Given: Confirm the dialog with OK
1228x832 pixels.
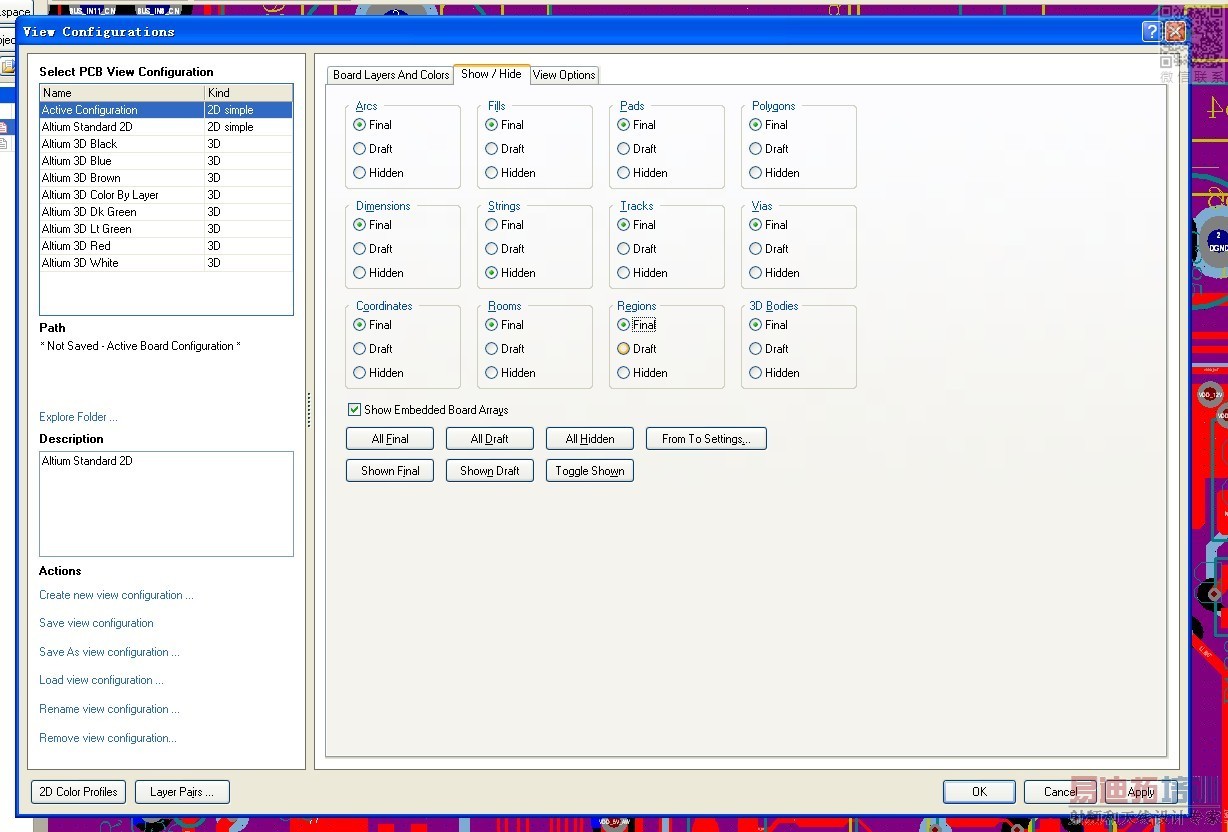Looking at the screenshot, I should coord(979,792).
